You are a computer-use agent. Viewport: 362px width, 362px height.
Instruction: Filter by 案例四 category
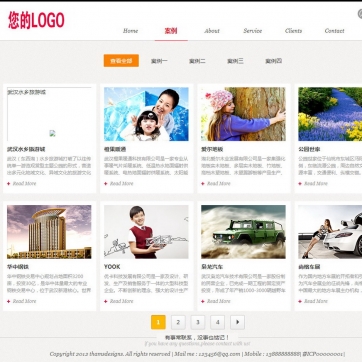[273, 61]
